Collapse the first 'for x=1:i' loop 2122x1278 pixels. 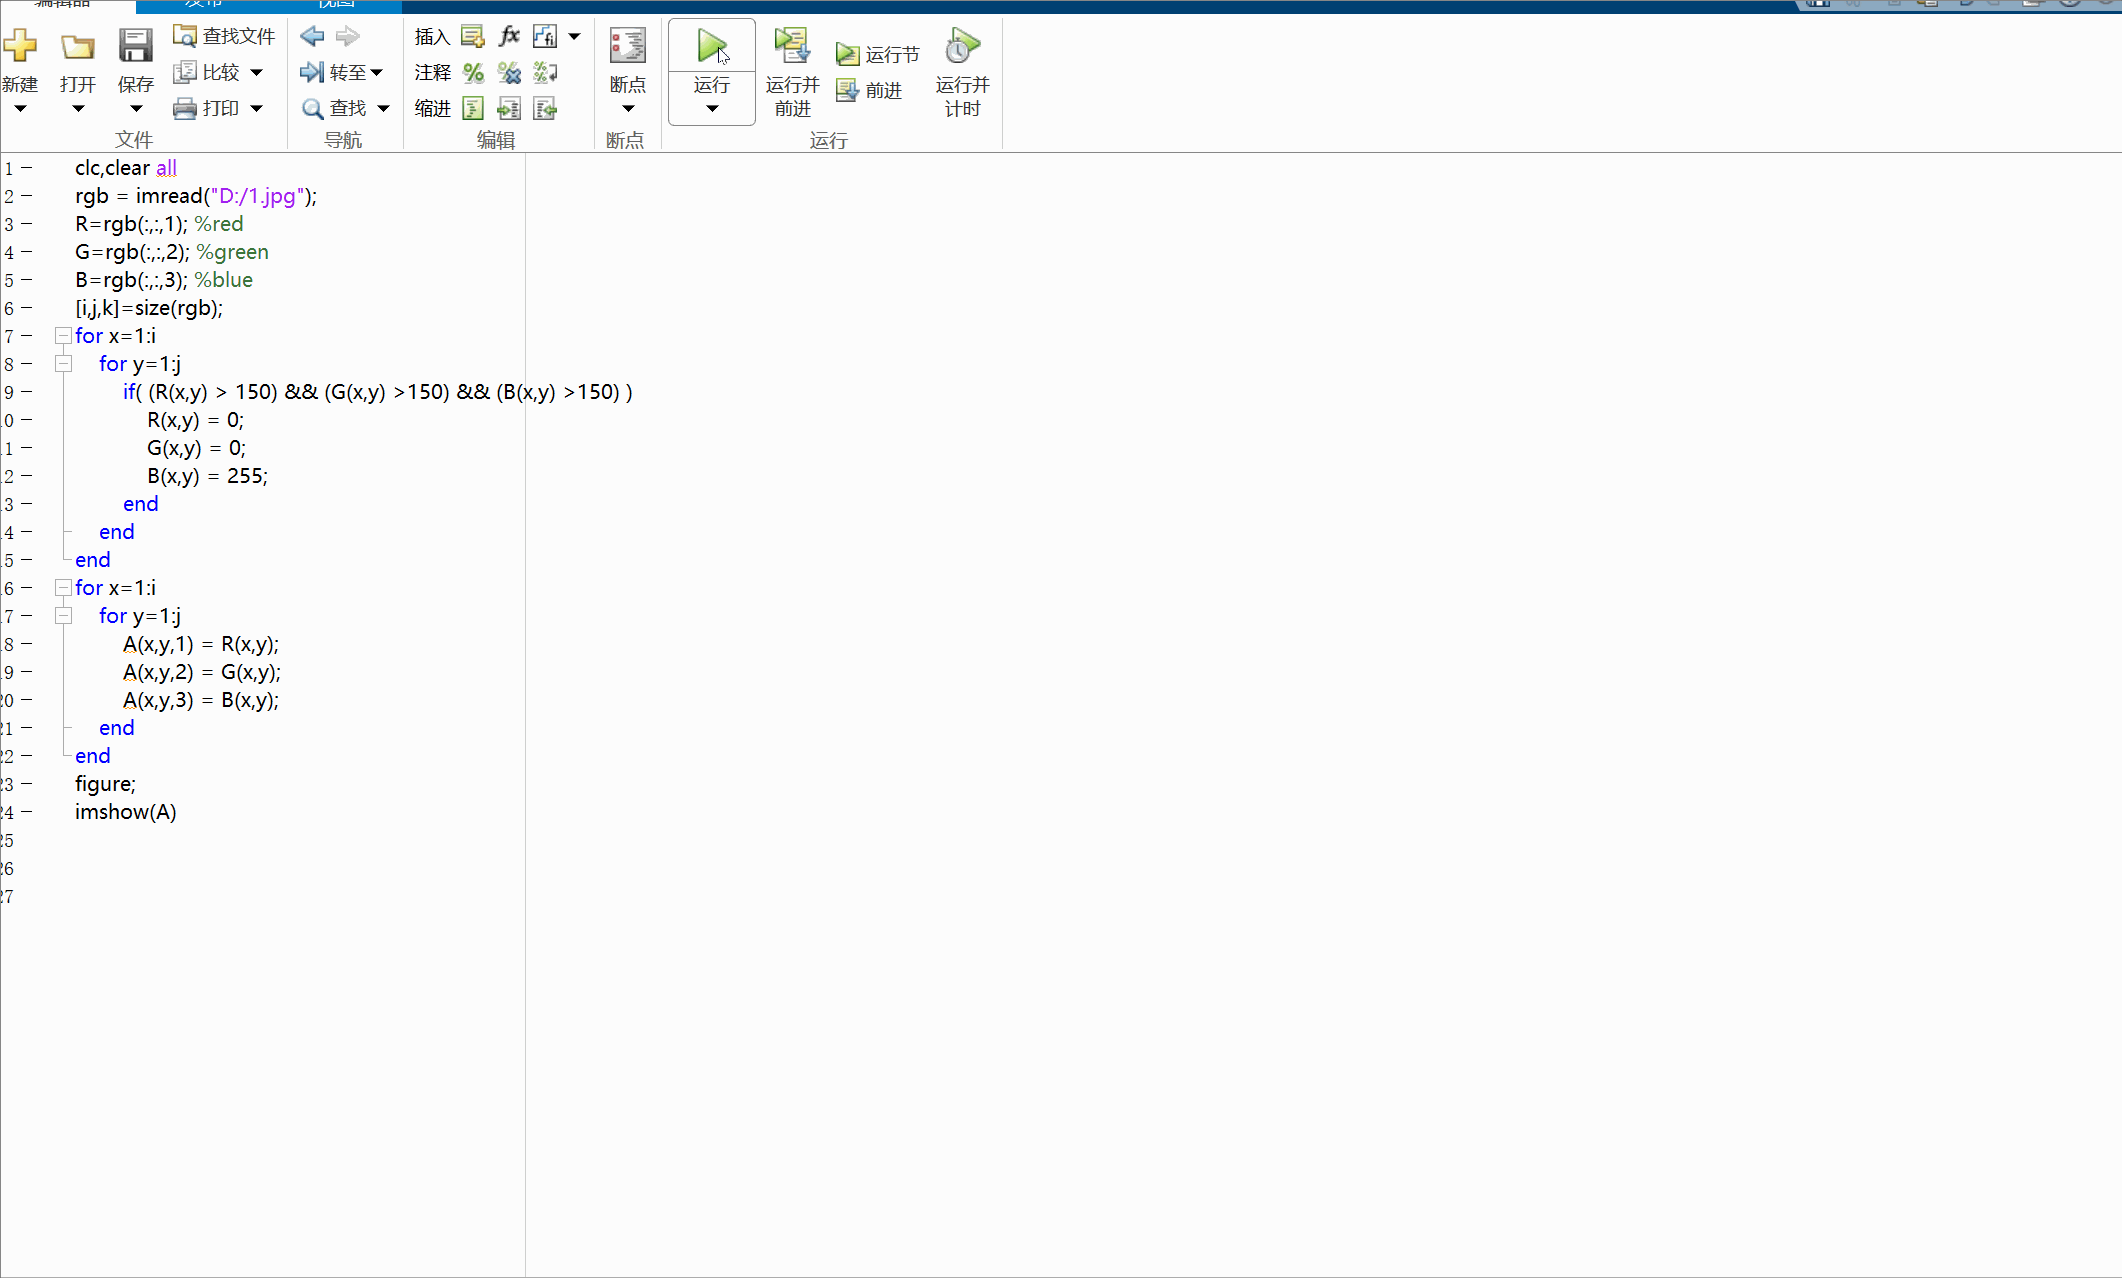coord(63,336)
